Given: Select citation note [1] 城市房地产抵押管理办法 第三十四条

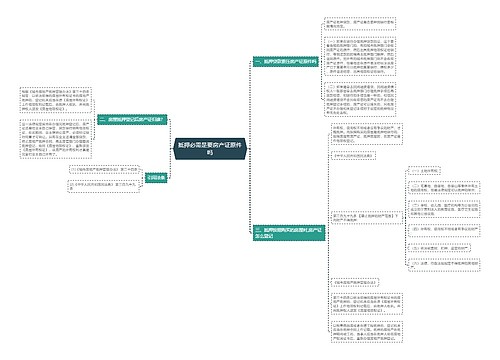Looking at the screenshot, I should pos(104,170).
